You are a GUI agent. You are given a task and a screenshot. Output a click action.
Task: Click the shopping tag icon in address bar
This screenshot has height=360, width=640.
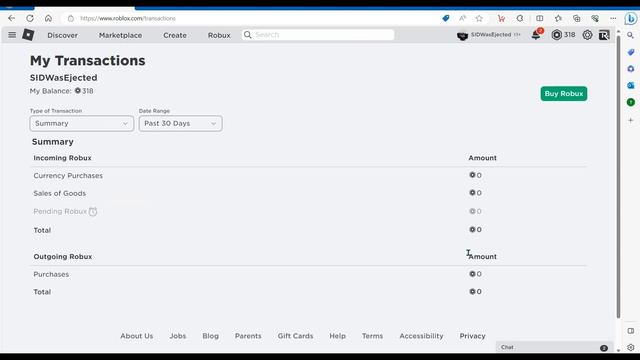[446, 18]
